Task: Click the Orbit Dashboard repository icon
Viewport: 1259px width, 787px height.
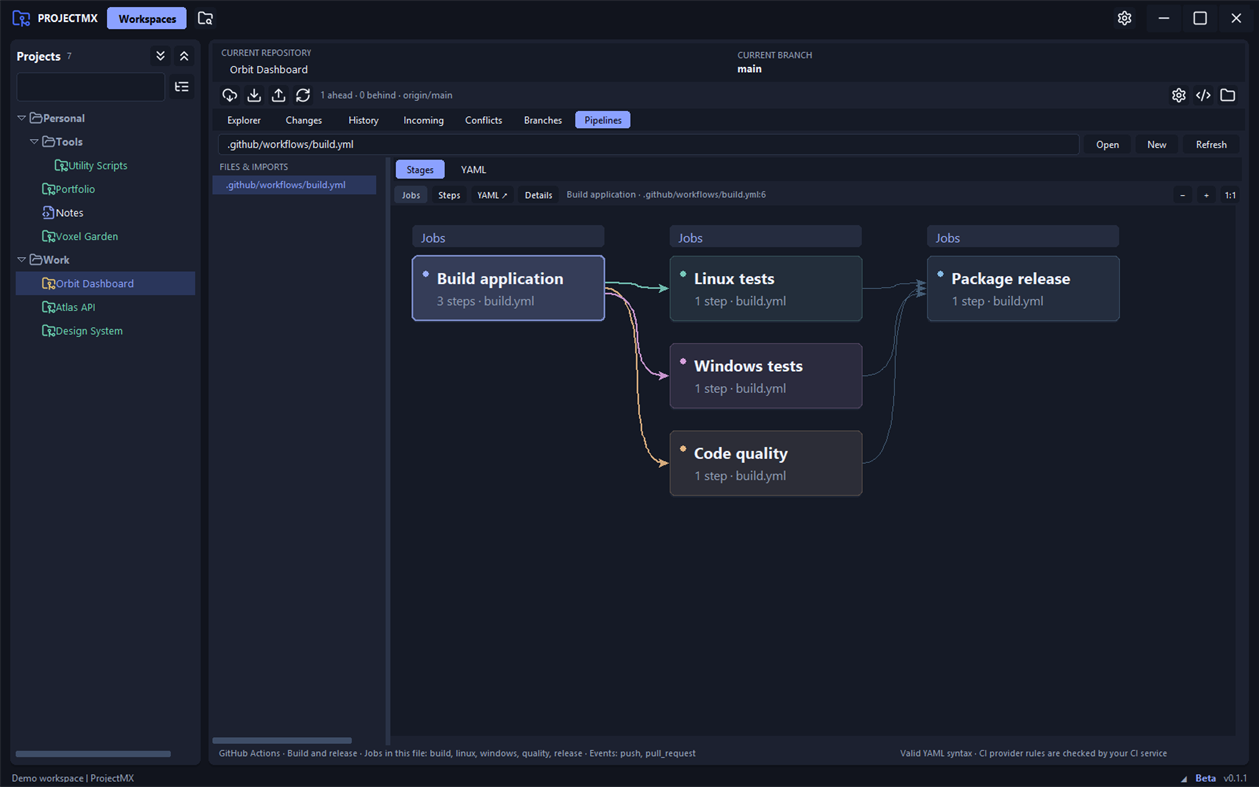Action: [48, 283]
